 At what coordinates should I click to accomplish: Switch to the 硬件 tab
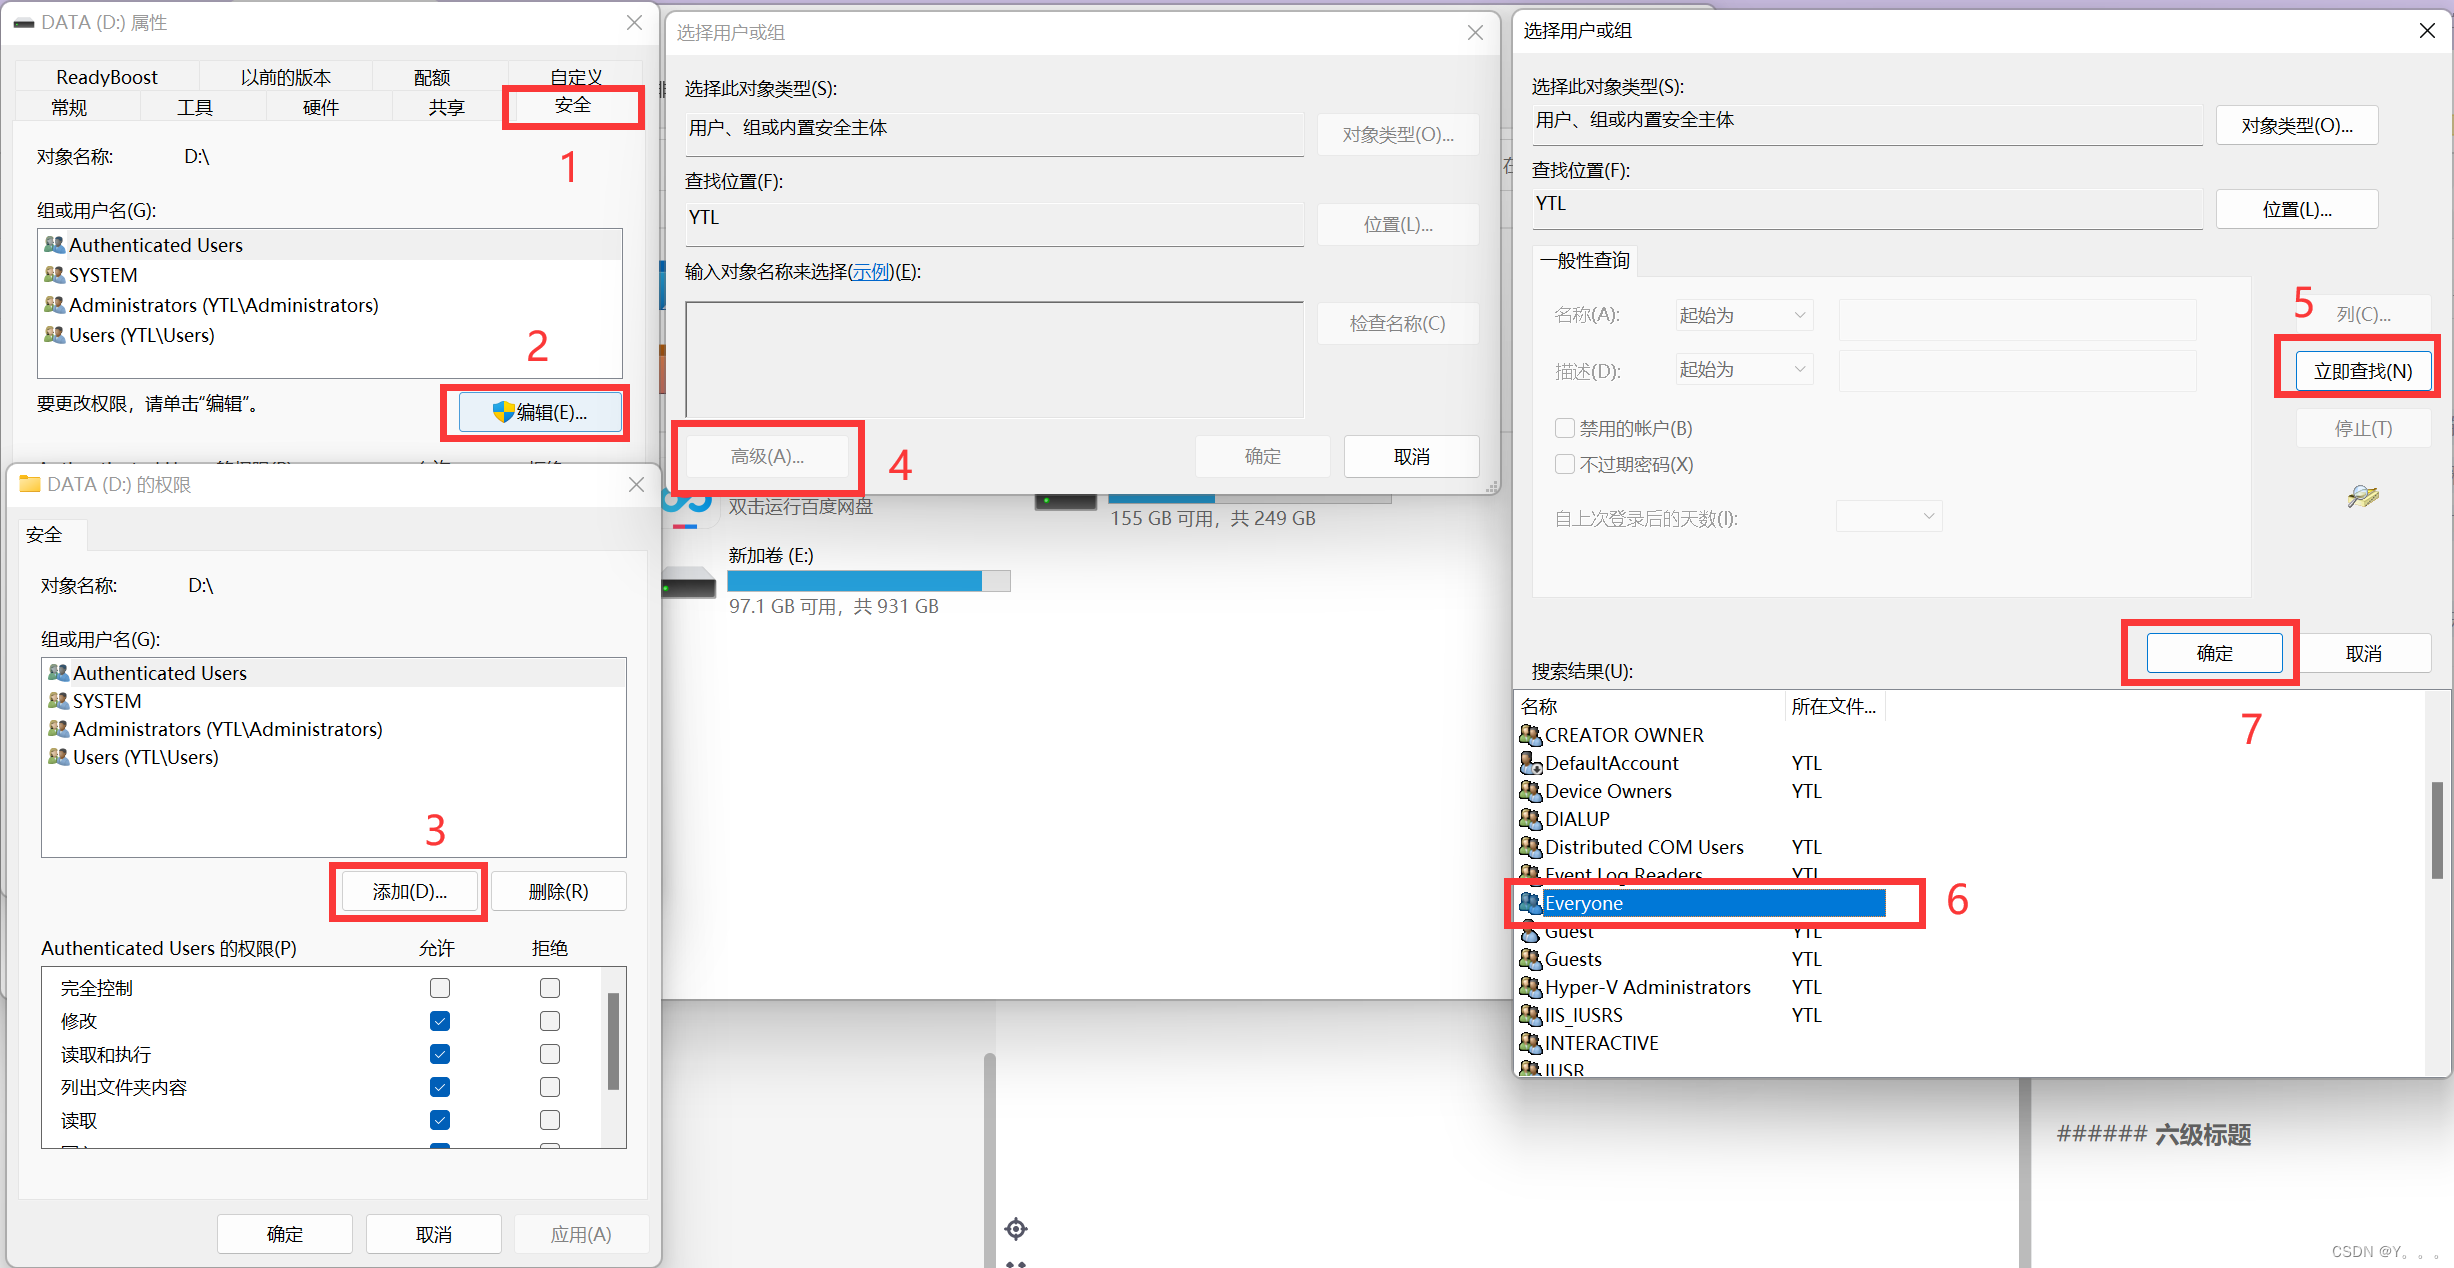321,107
